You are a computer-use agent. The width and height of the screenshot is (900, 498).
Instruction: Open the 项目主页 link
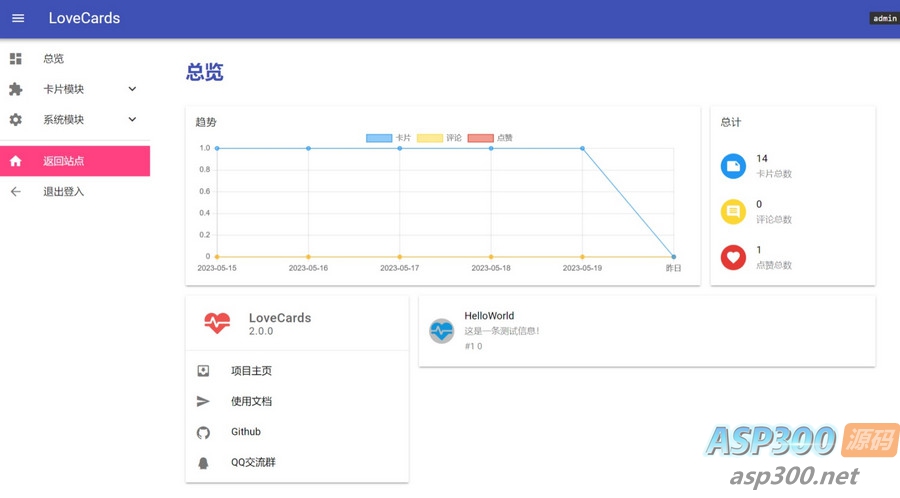(x=251, y=371)
